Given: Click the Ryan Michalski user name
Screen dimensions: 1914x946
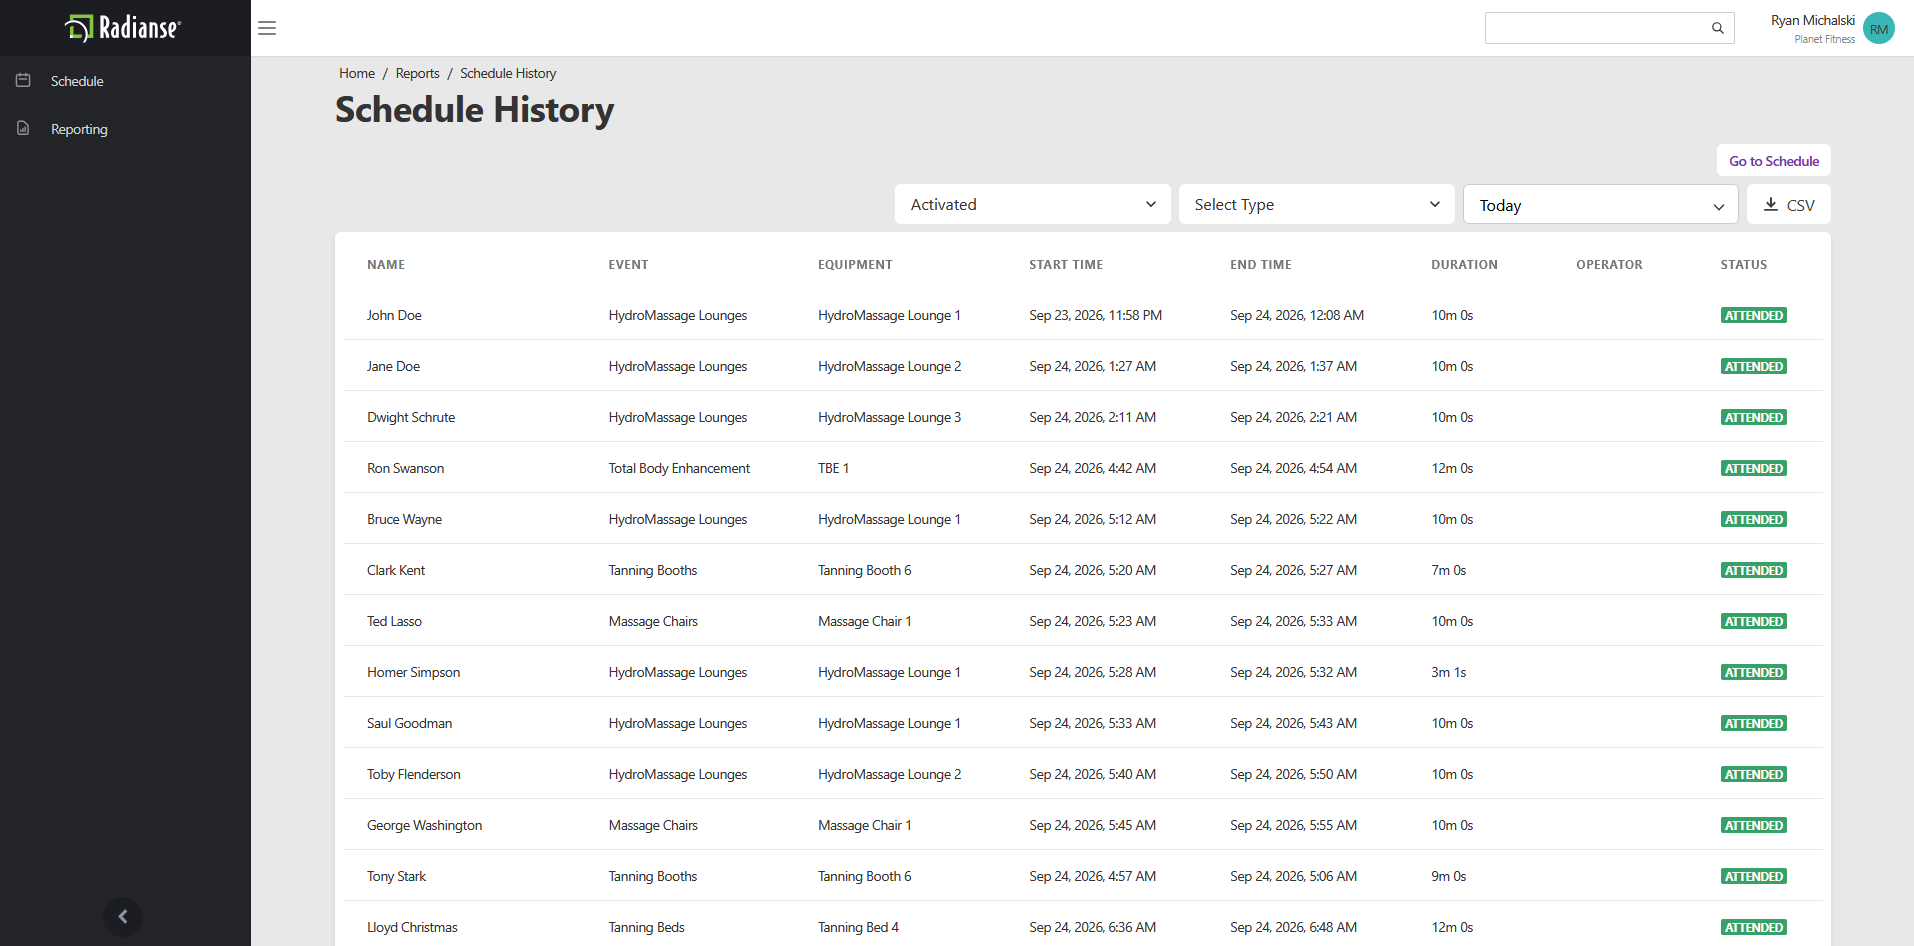Looking at the screenshot, I should point(1812,20).
